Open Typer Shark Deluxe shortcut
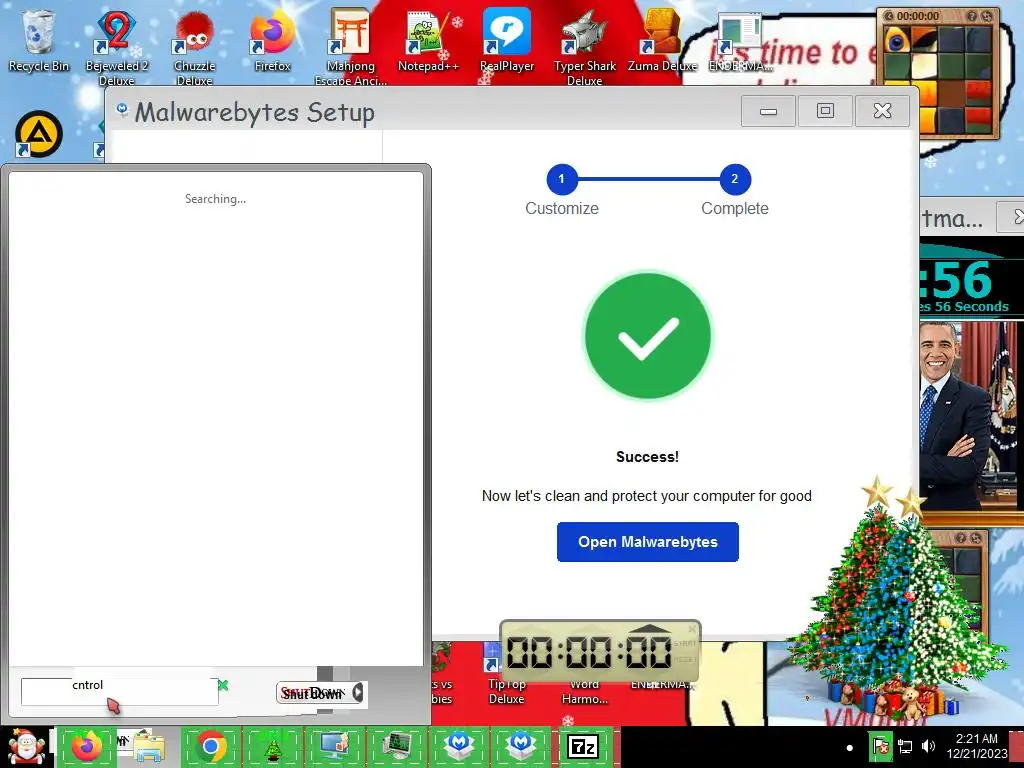Screen dimensions: 1024x768 click(x=584, y=47)
